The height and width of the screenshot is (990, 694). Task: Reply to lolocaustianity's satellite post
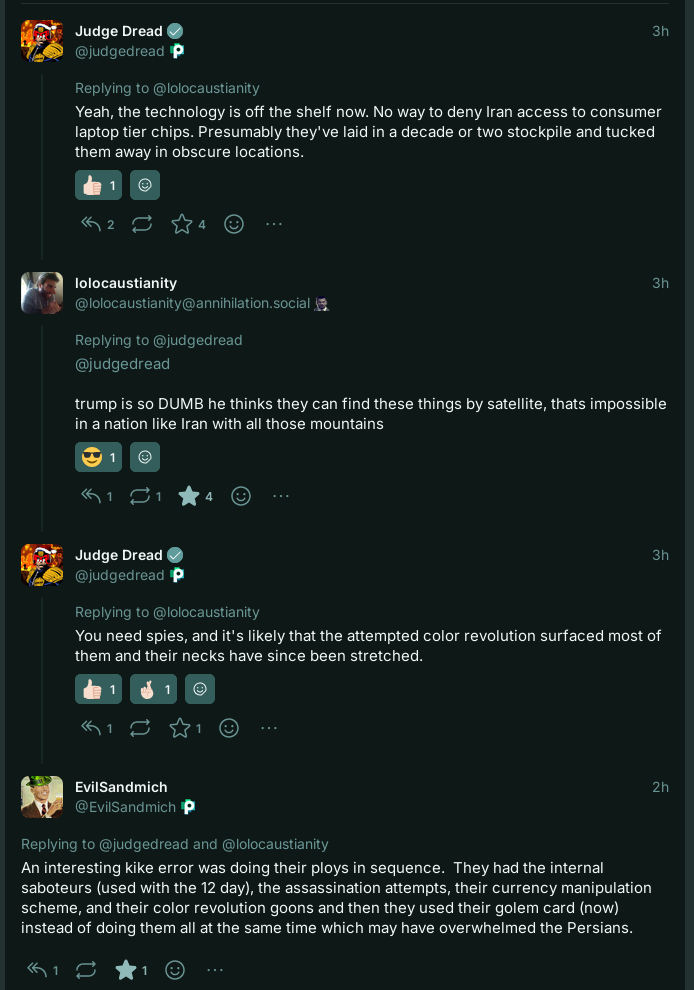(x=92, y=496)
